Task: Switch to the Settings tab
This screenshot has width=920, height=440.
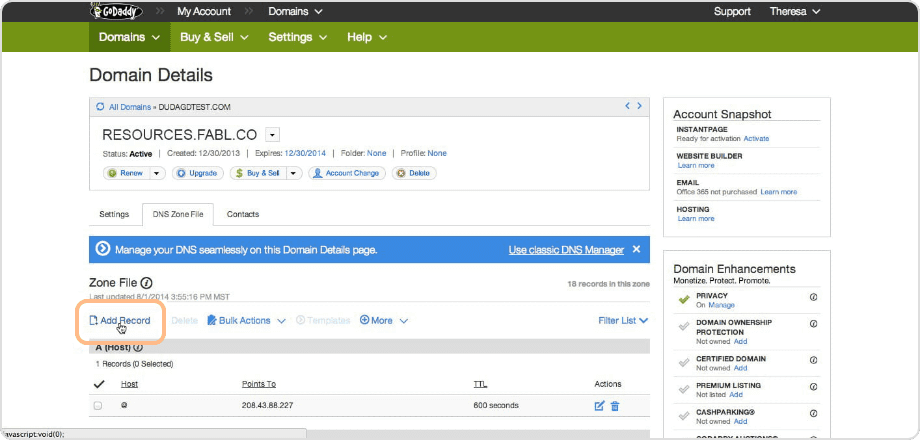Action: click(x=114, y=214)
